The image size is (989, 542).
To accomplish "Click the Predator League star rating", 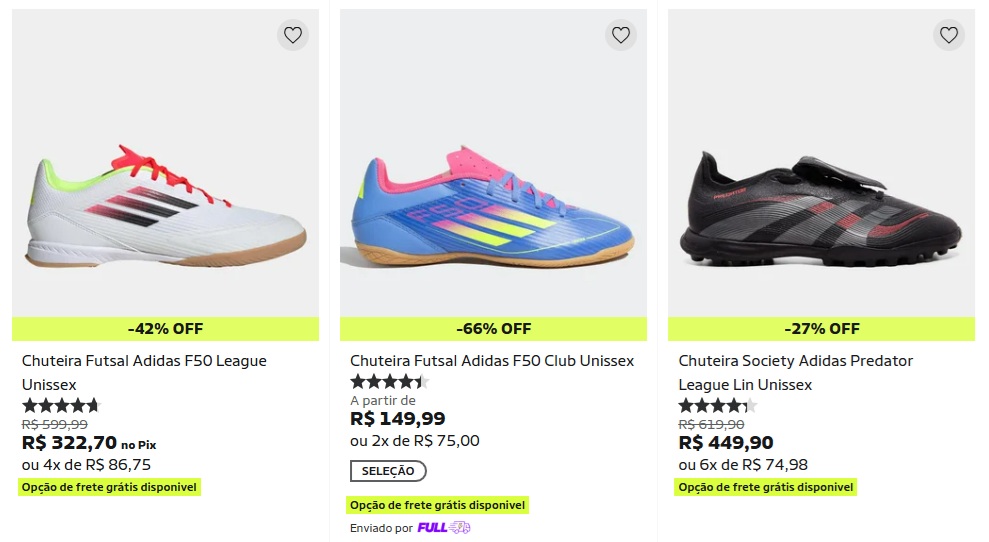I will tap(717, 406).
